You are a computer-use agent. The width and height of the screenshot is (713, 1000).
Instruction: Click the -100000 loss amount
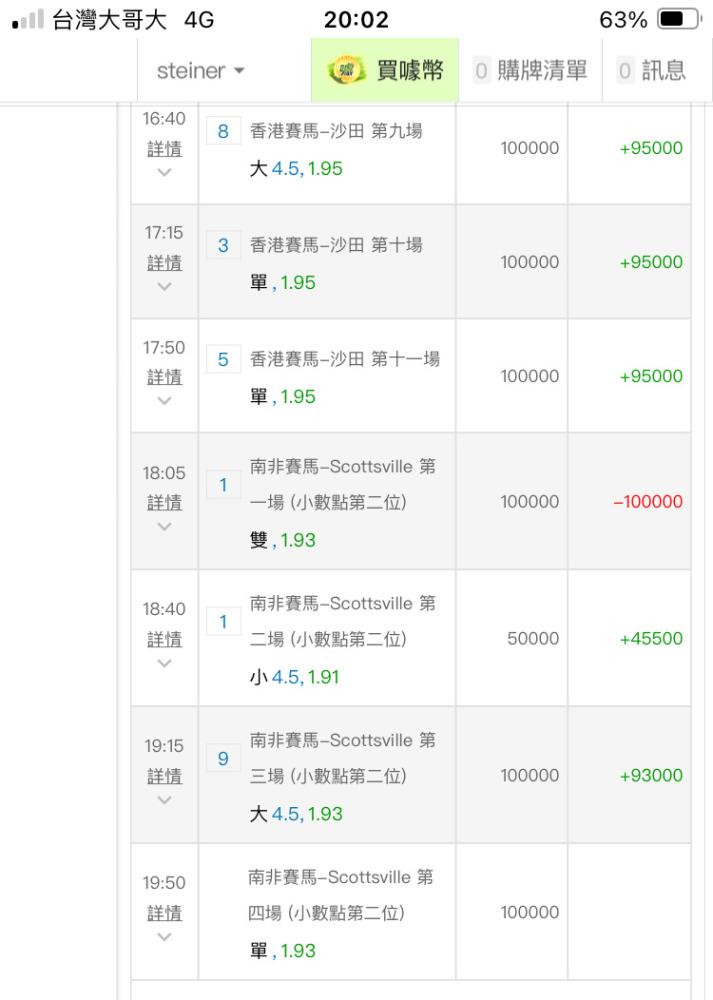coord(648,501)
